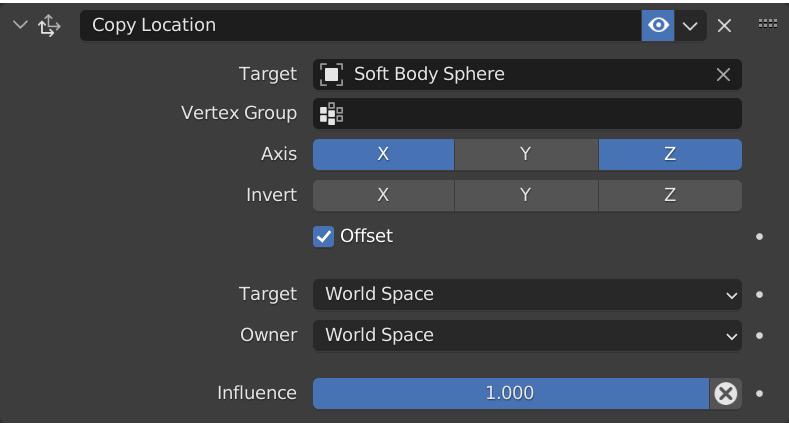Grab the drag handle dots in header
Screen dimensions: 789x427
[767, 23]
